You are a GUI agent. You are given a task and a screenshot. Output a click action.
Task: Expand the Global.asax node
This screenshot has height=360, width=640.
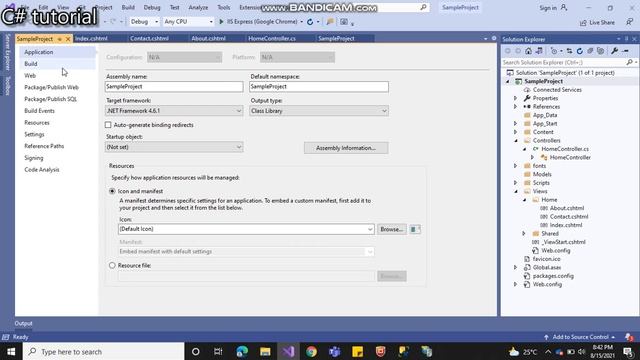[x=516, y=267]
